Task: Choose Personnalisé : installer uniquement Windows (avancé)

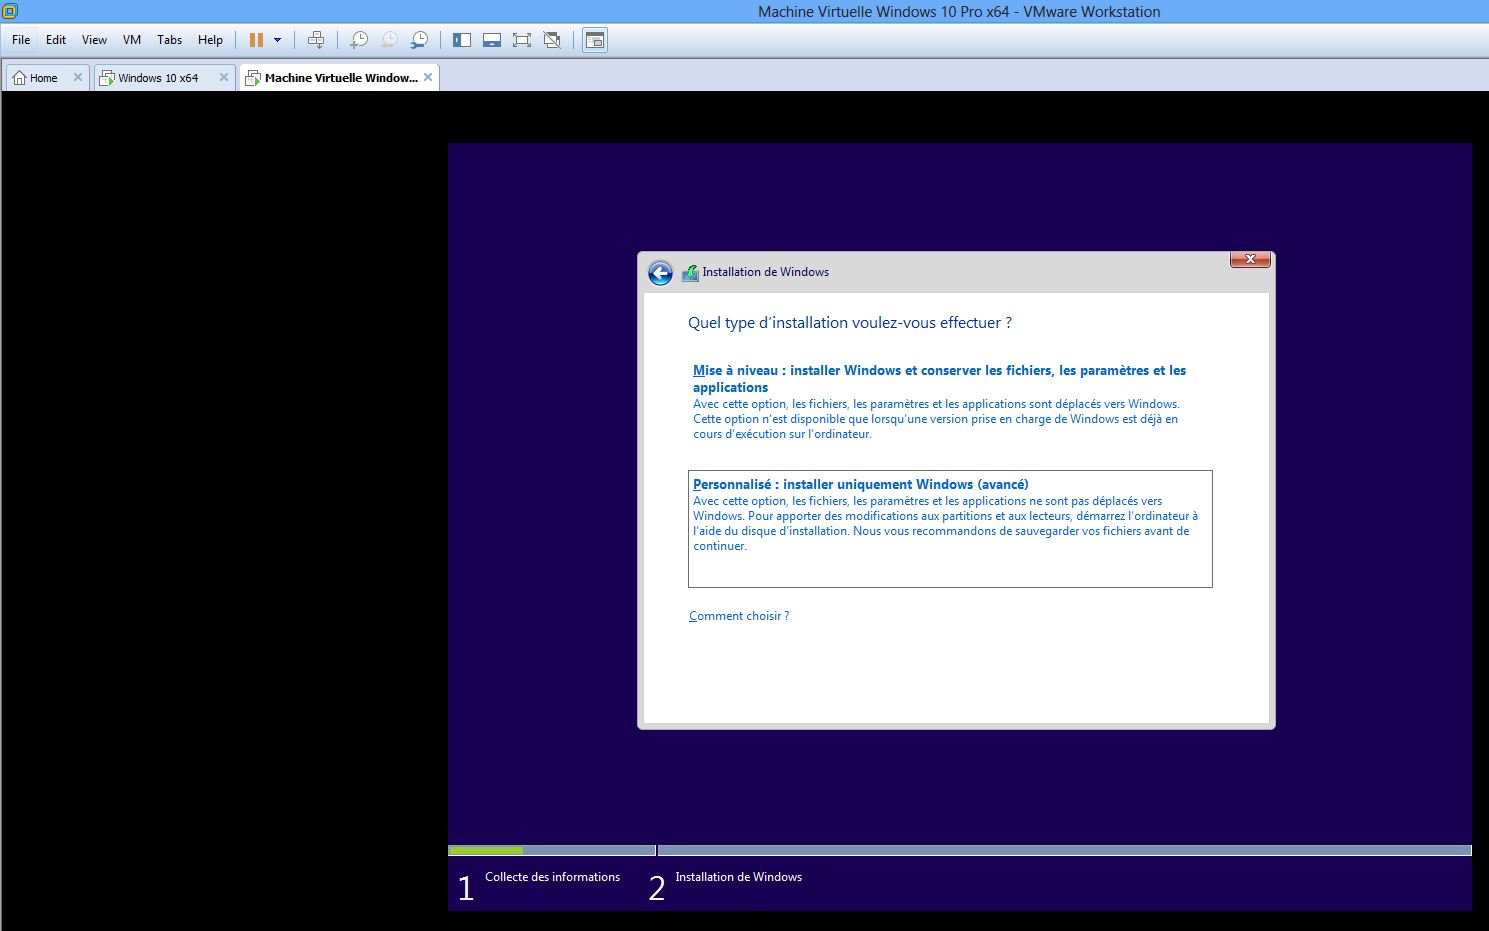Action: (950, 529)
